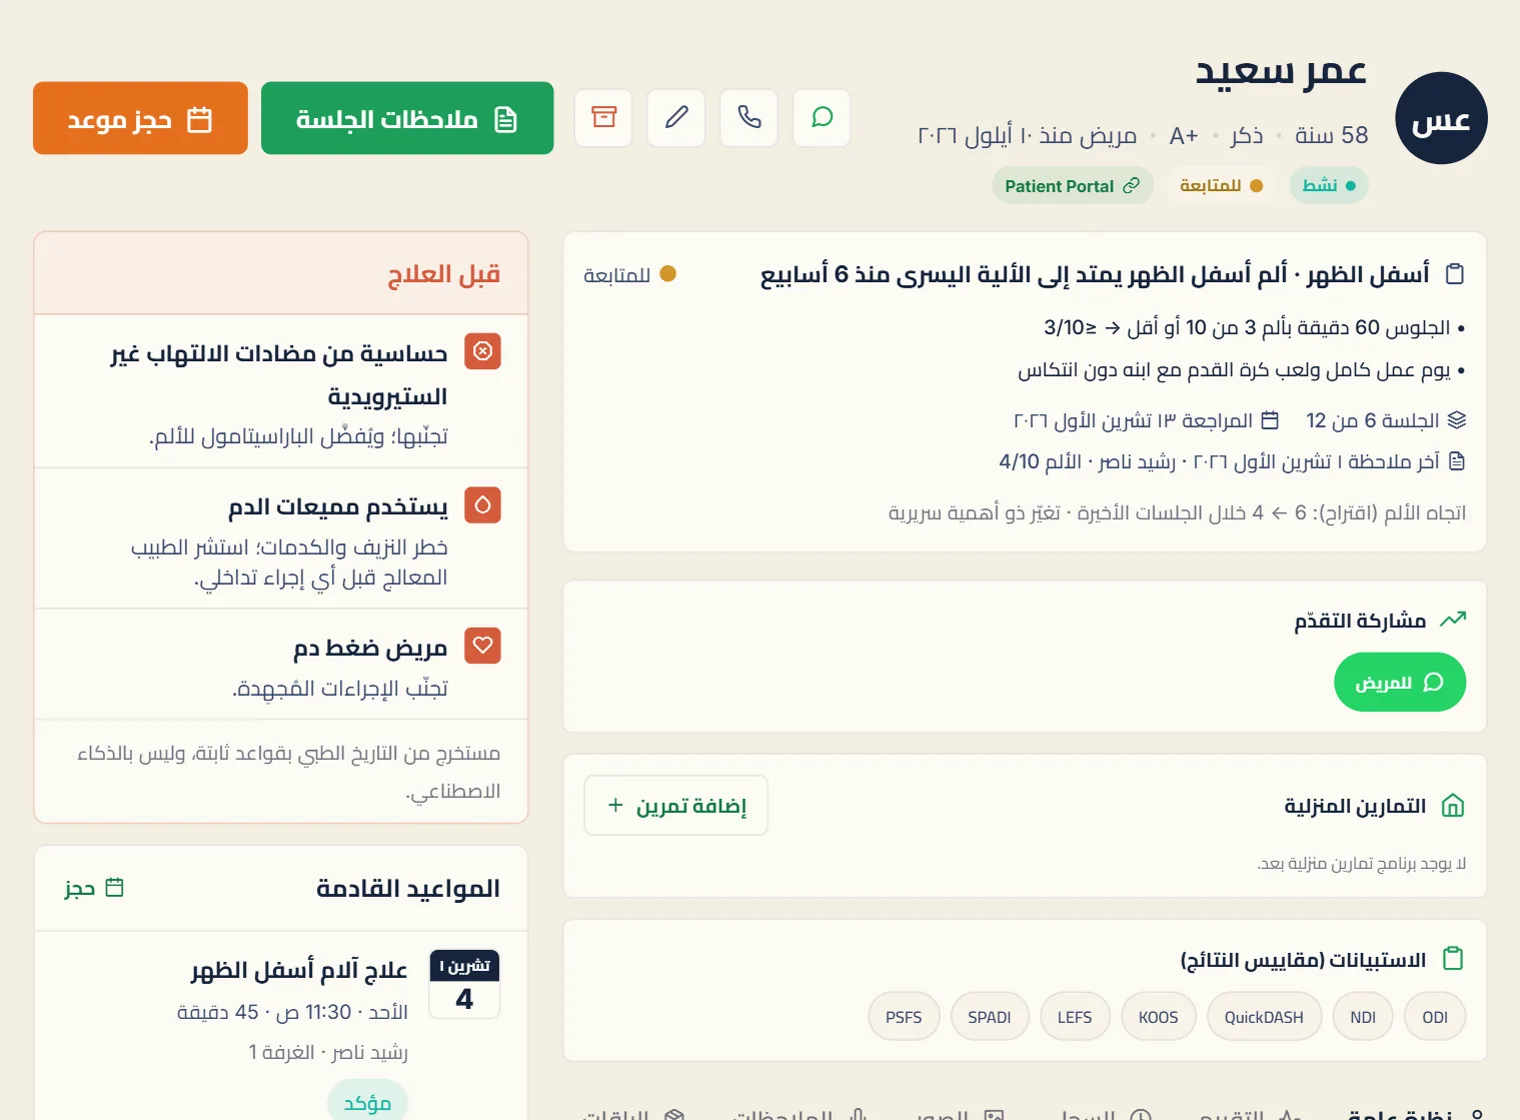The width and height of the screenshot is (1520, 1120).
Task: Click the allergy X icon for حساسية alert
Action: tap(483, 351)
